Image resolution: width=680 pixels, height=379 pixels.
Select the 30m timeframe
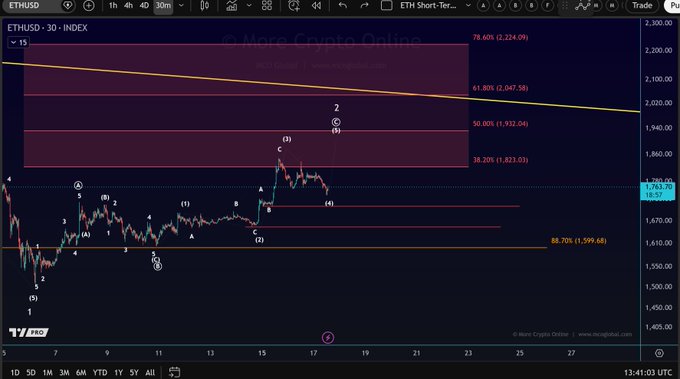click(163, 6)
